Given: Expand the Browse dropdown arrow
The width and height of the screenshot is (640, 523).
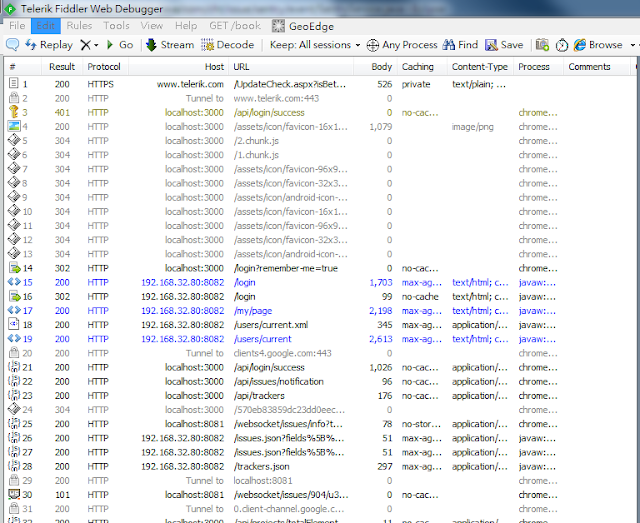Looking at the screenshot, I should (633, 45).
